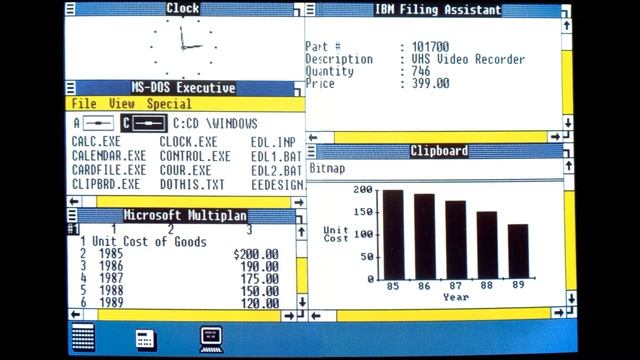This screenshot has height=360, width=640.
Task: Open the IBM Filing Assistant system menu
Action: (310, 9)
